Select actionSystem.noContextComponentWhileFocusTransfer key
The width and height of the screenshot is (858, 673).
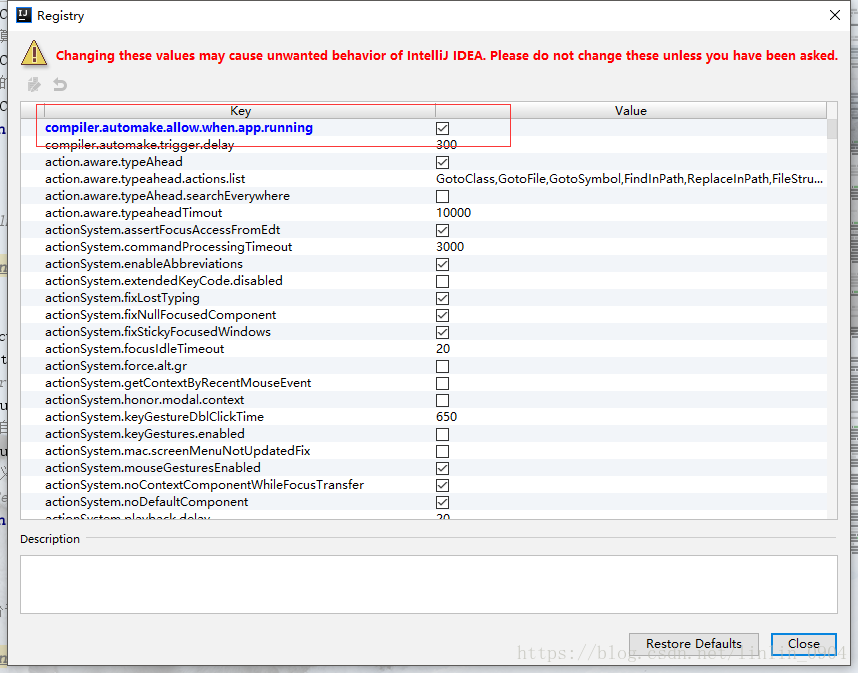[x=205, y=484]
